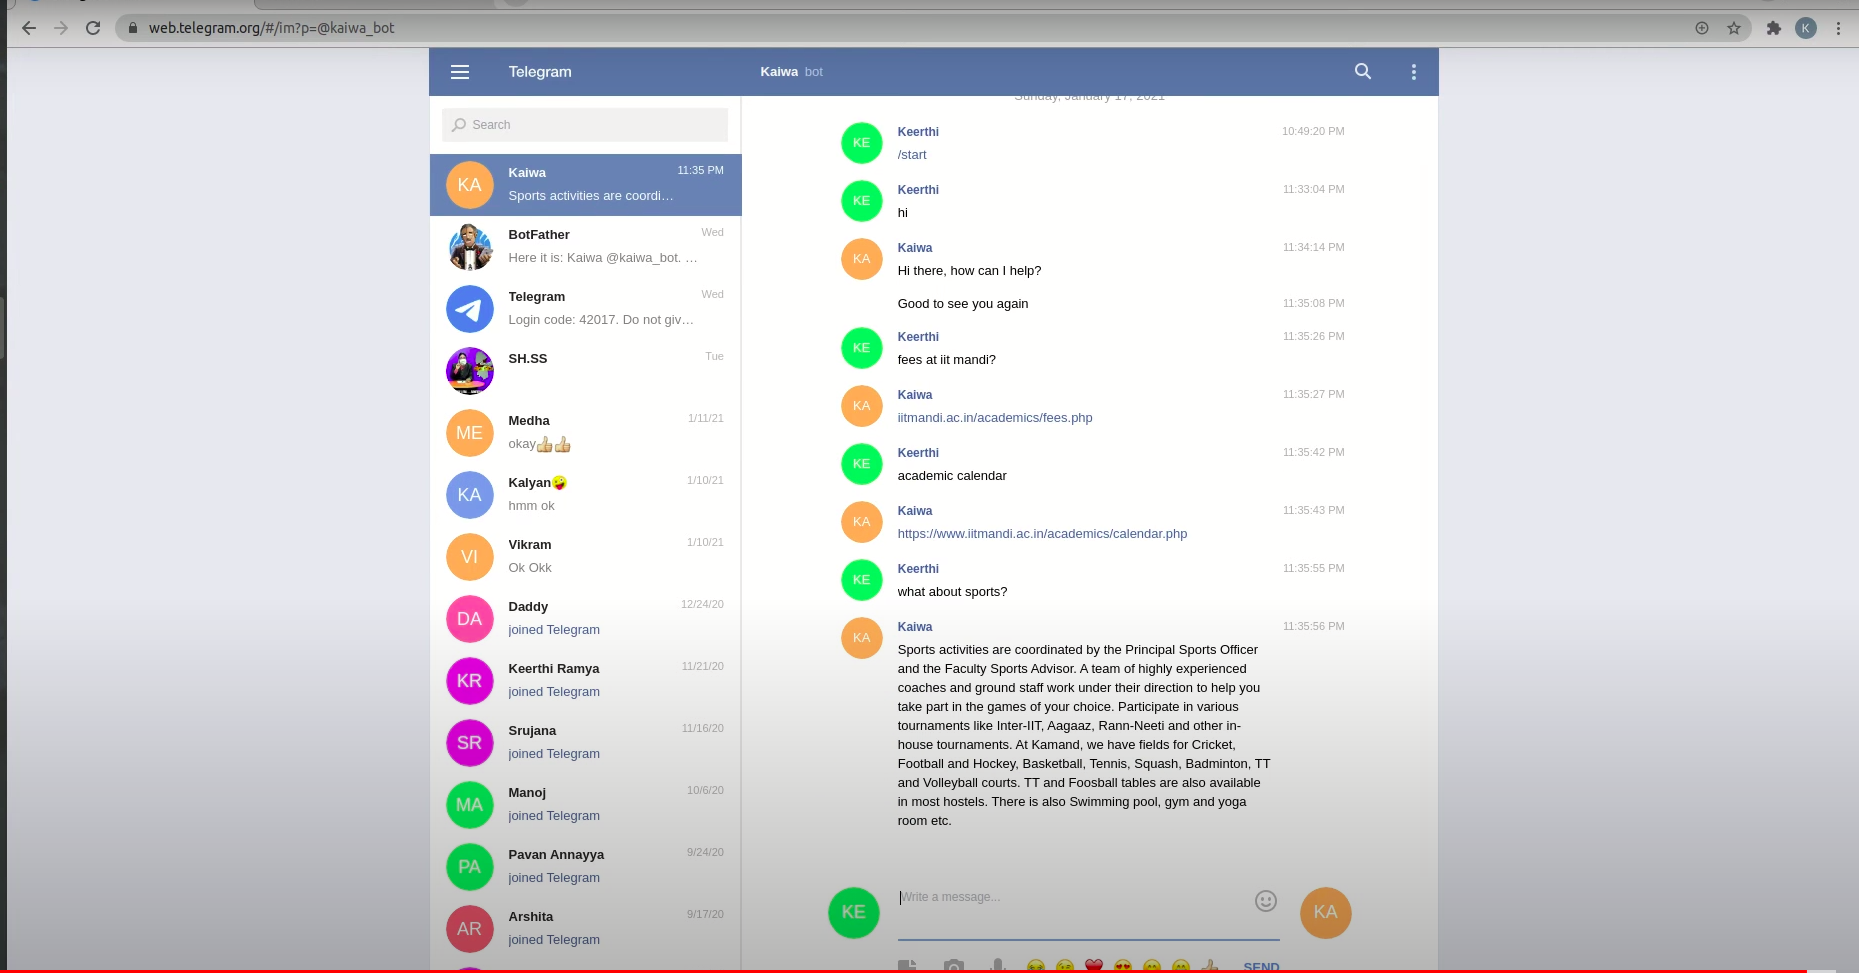Viewport: 1859px width, 973px height.
Task: Open the Telegram hamburger menu
Action: coord(460,72)
